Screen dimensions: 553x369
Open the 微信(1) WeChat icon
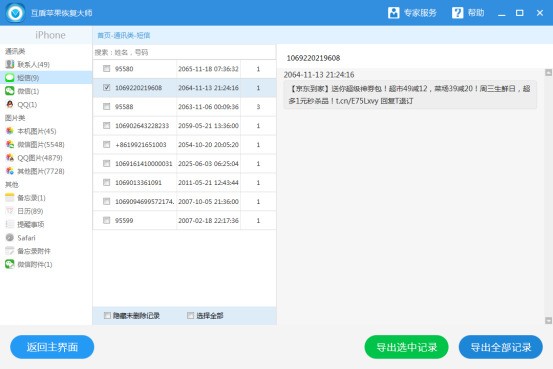point(10,91)
